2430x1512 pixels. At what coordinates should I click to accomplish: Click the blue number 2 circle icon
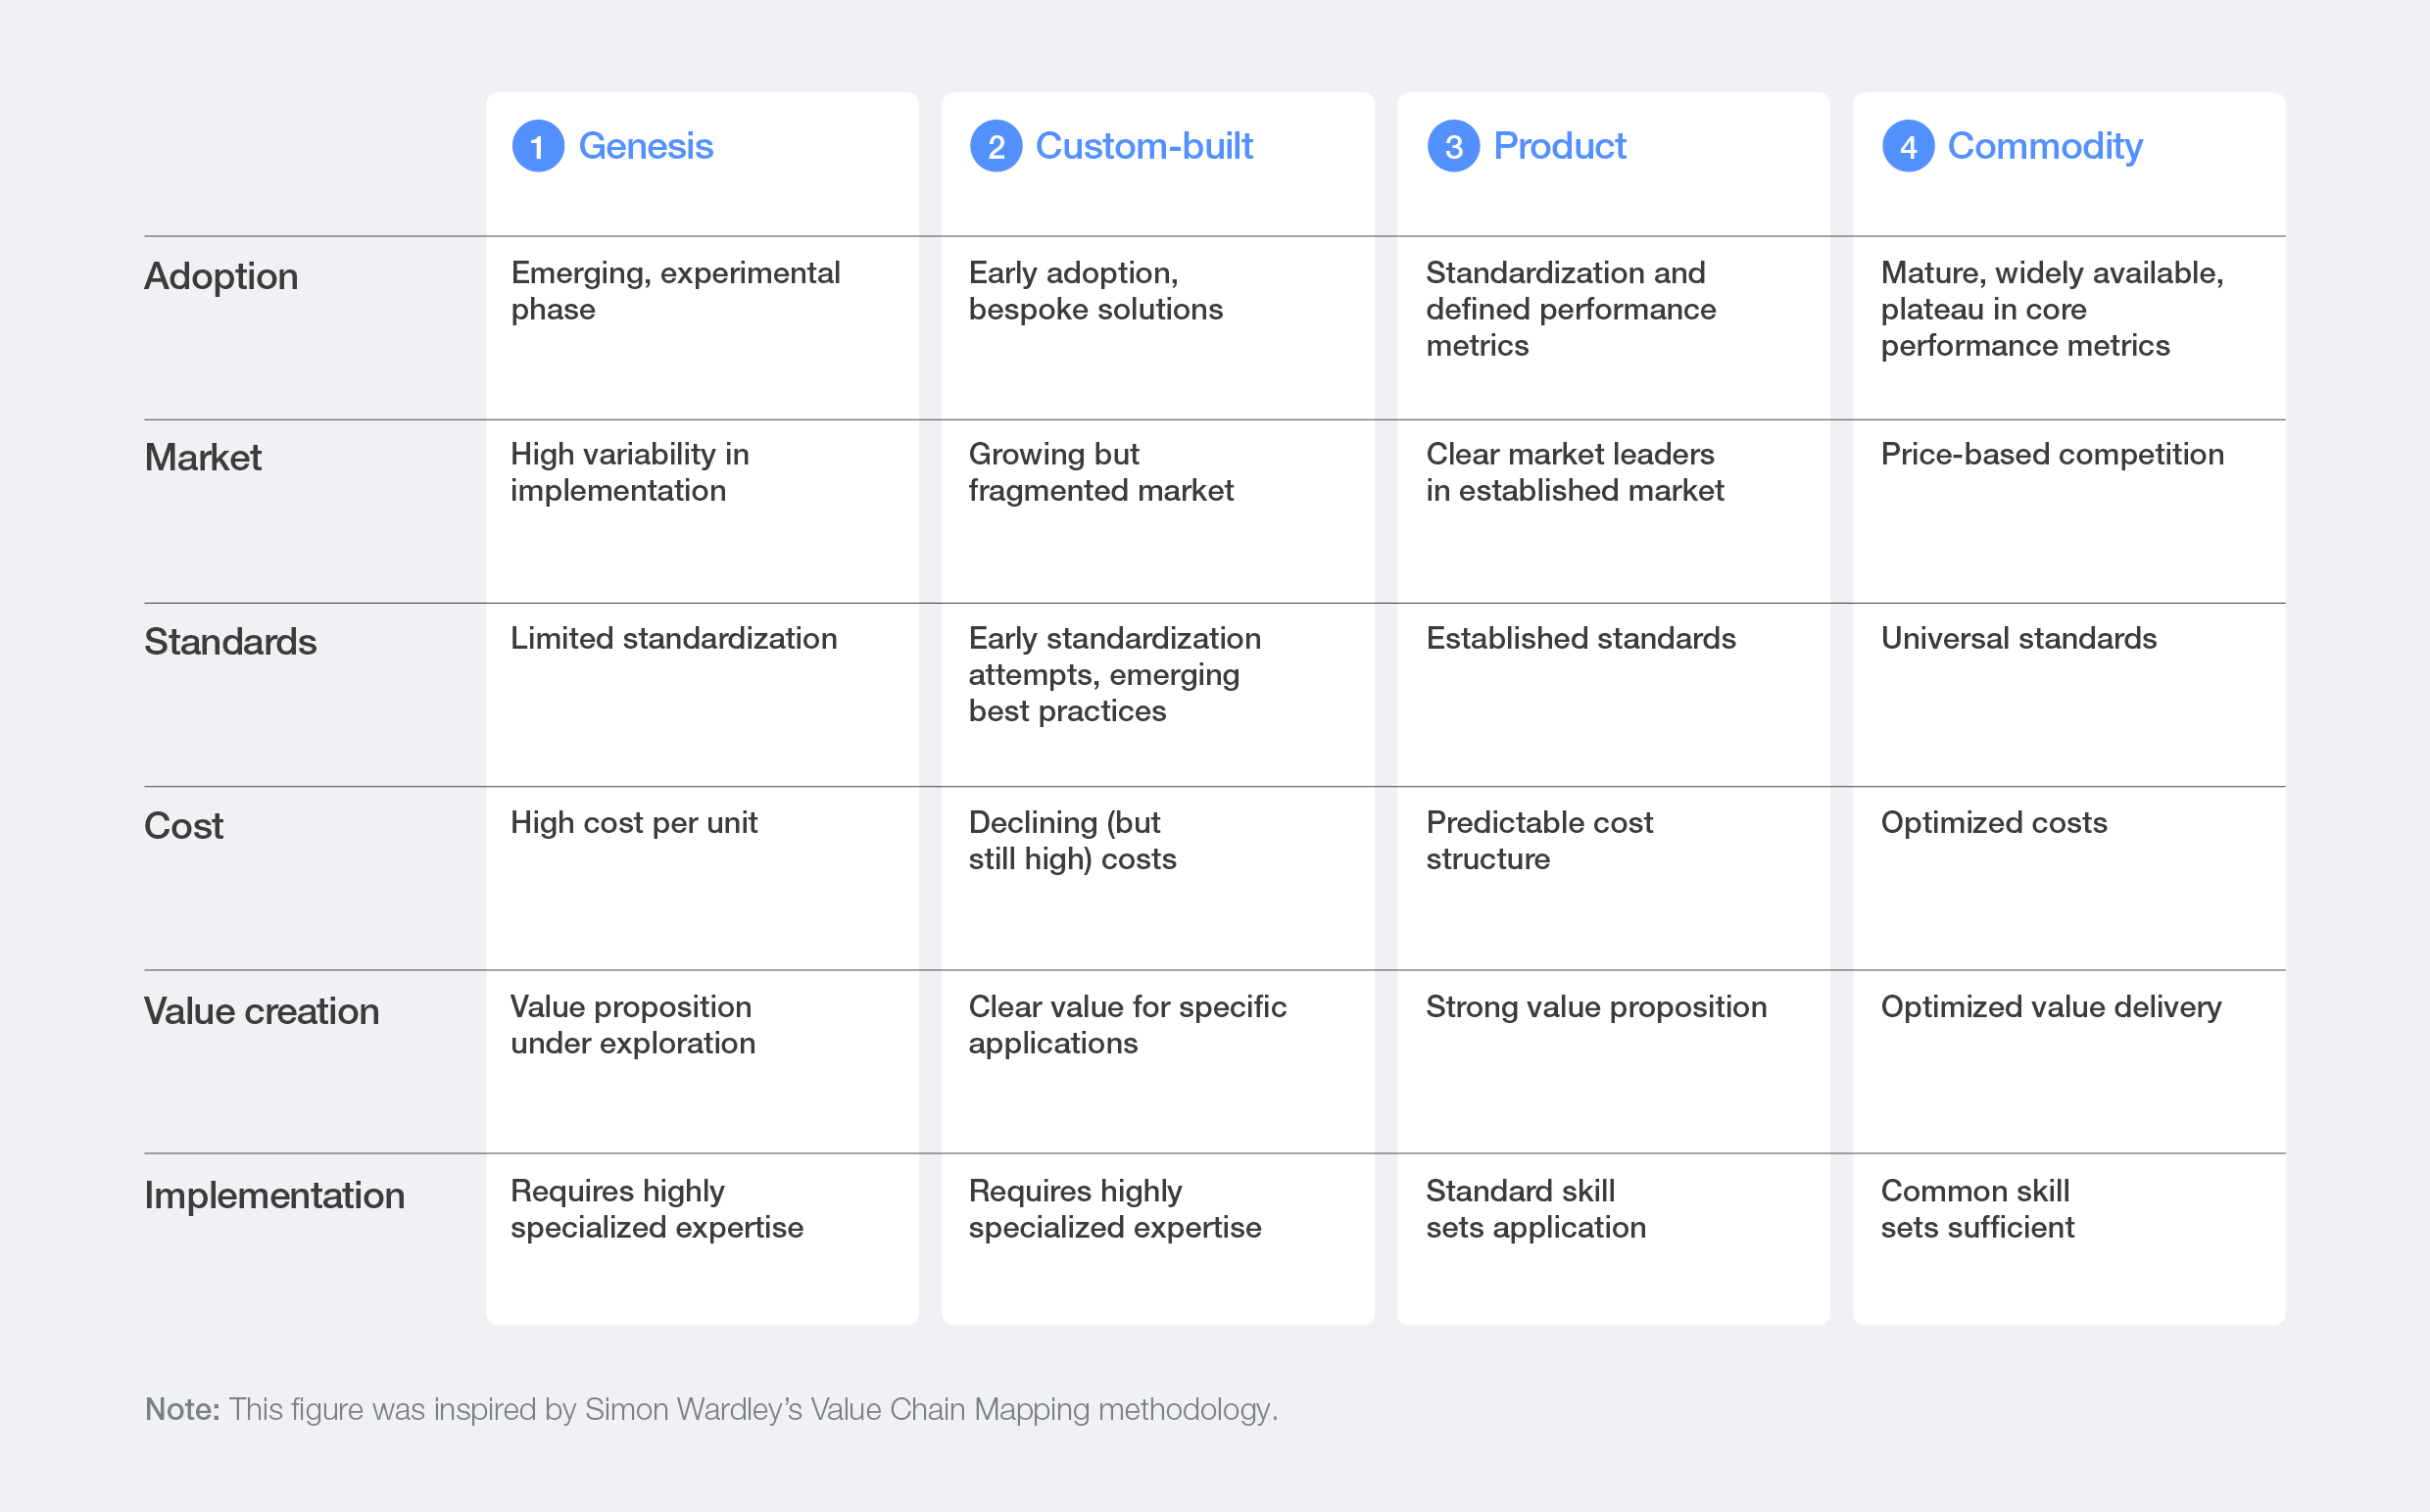pyautogui.click(x=995, y=147)
